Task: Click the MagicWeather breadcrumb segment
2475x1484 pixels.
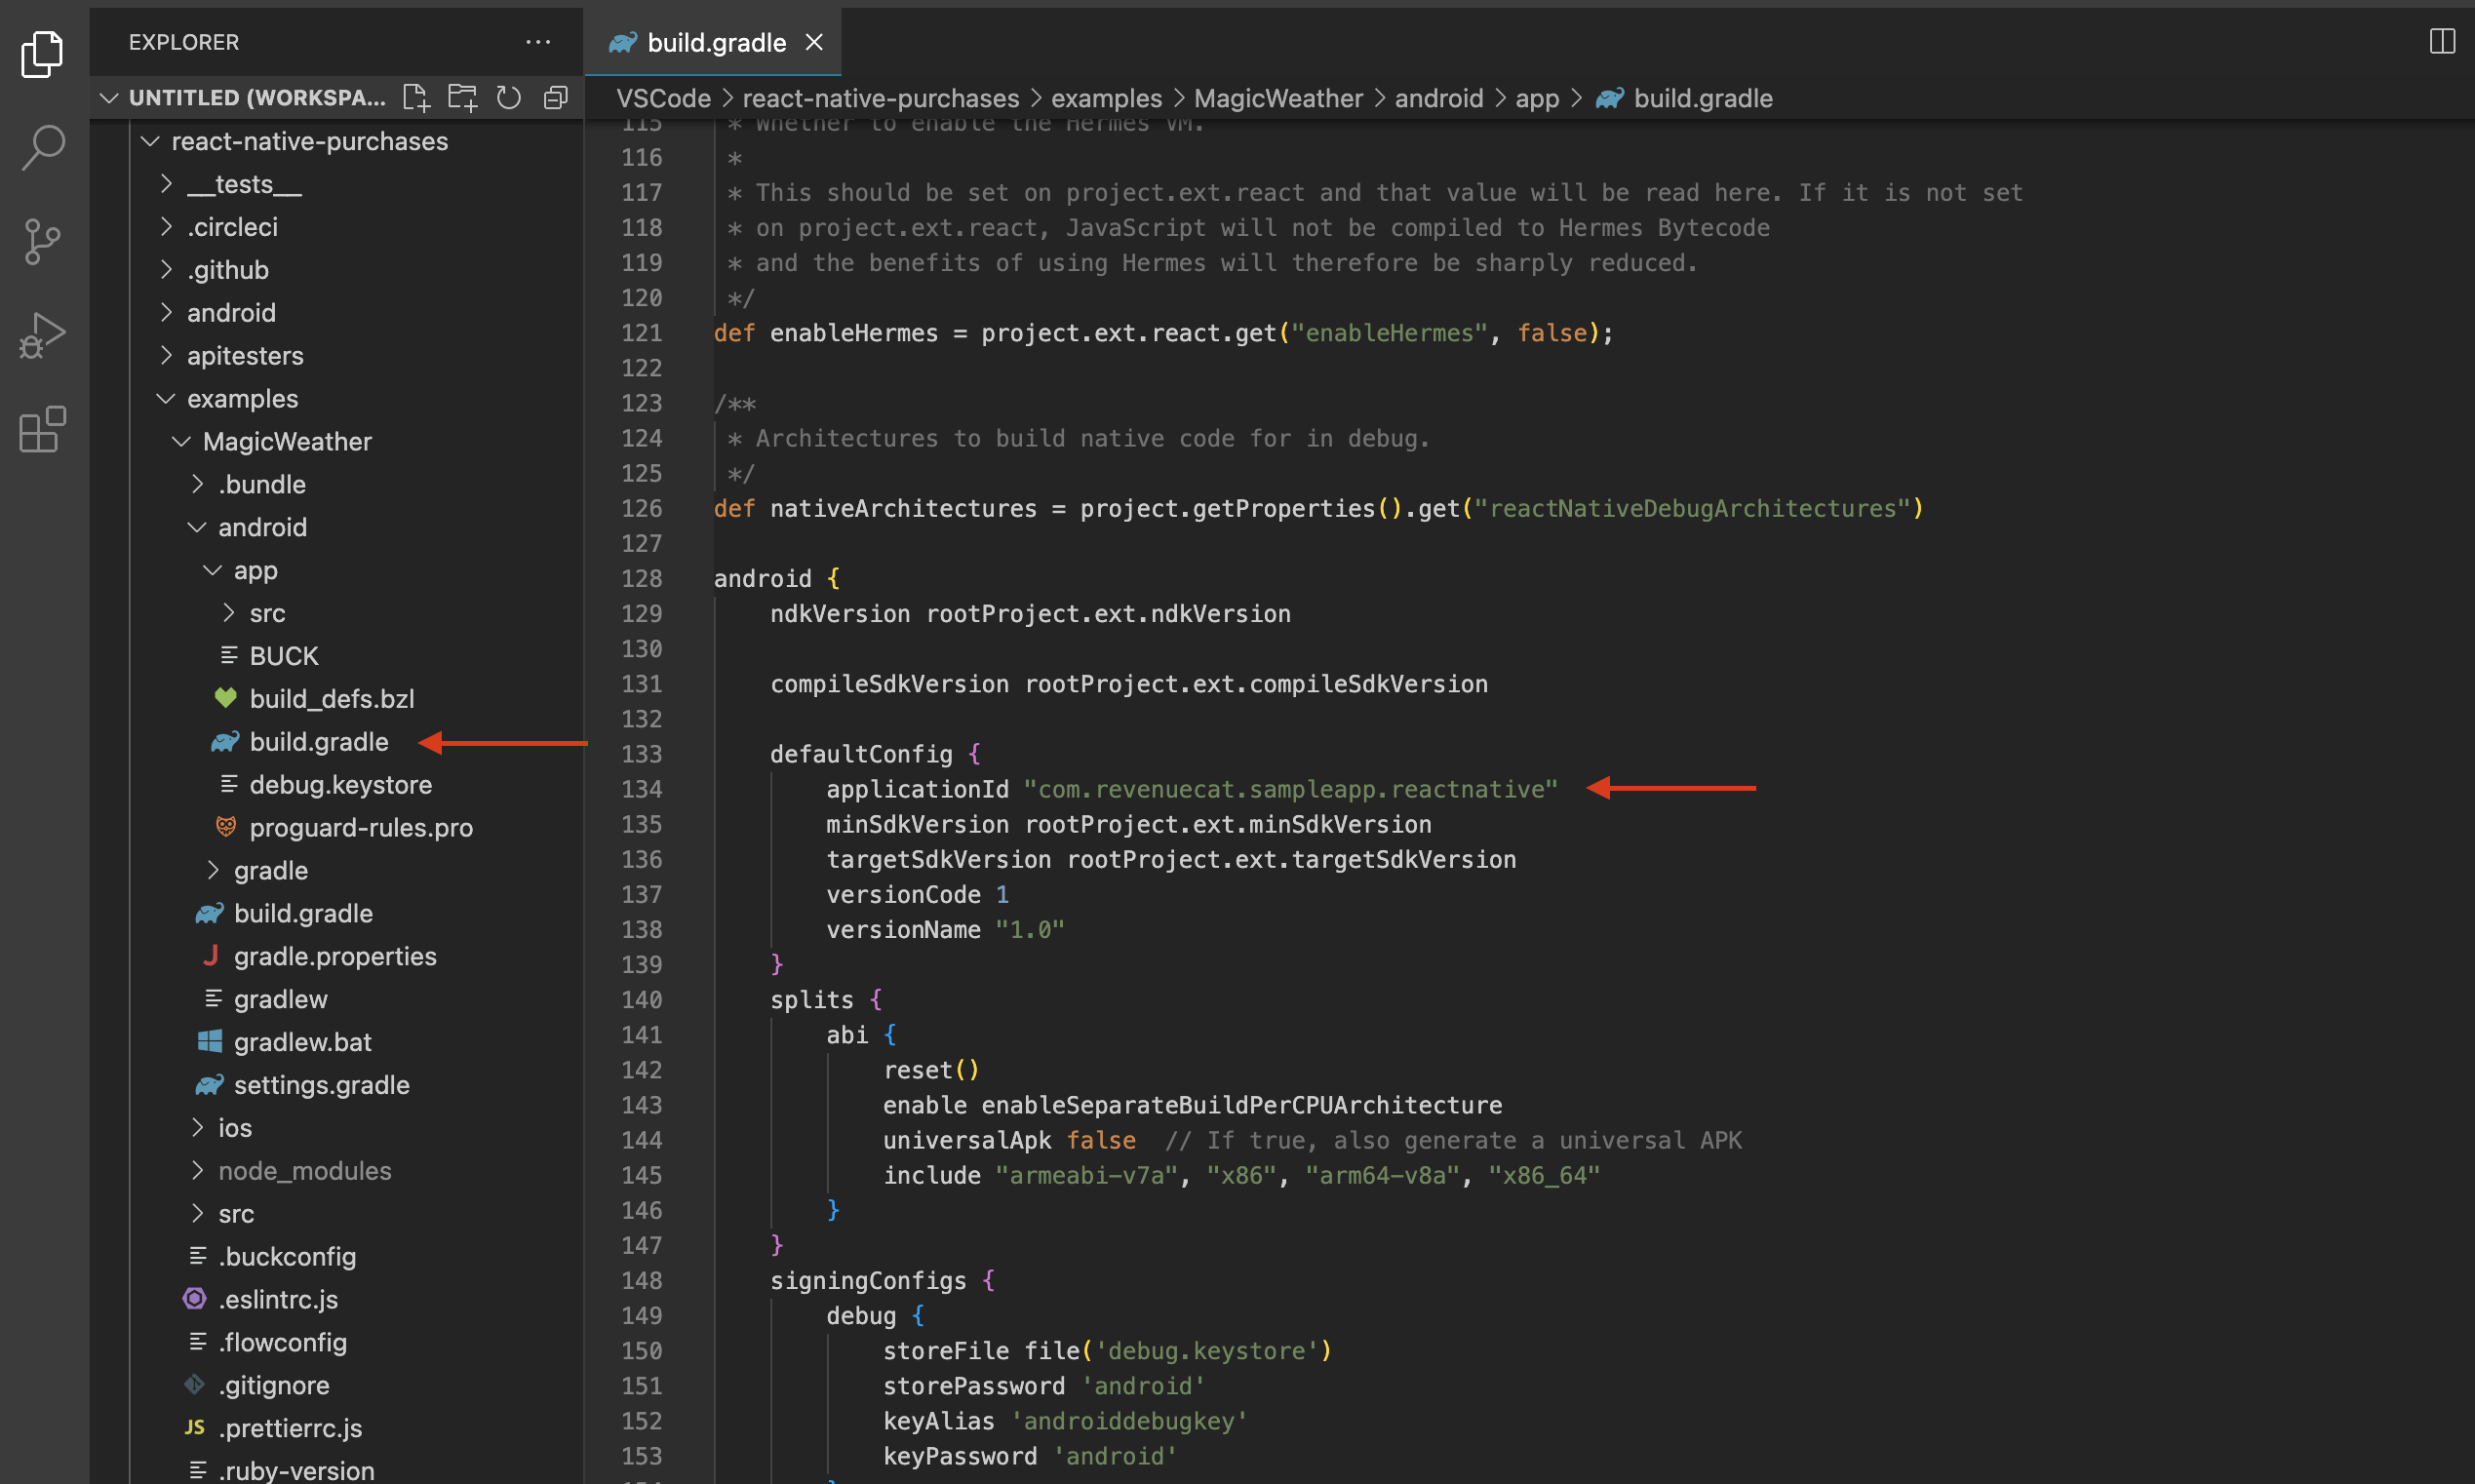Action: point(1277,98)
